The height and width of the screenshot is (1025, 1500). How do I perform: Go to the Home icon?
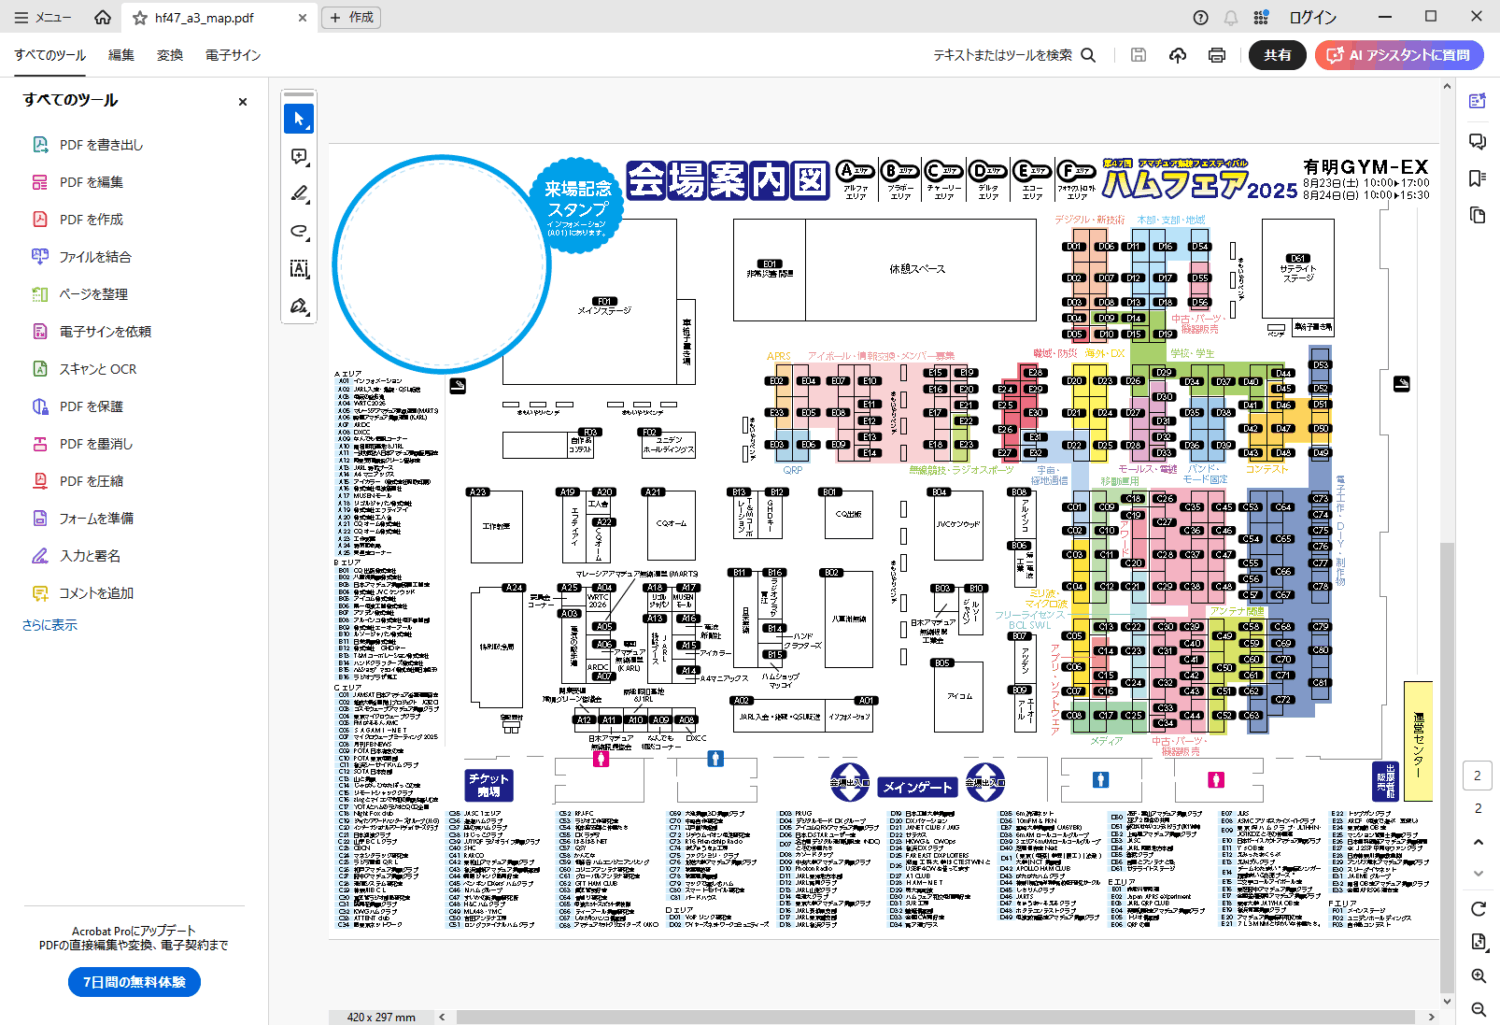pyautogui.click(x=102, y=17)
